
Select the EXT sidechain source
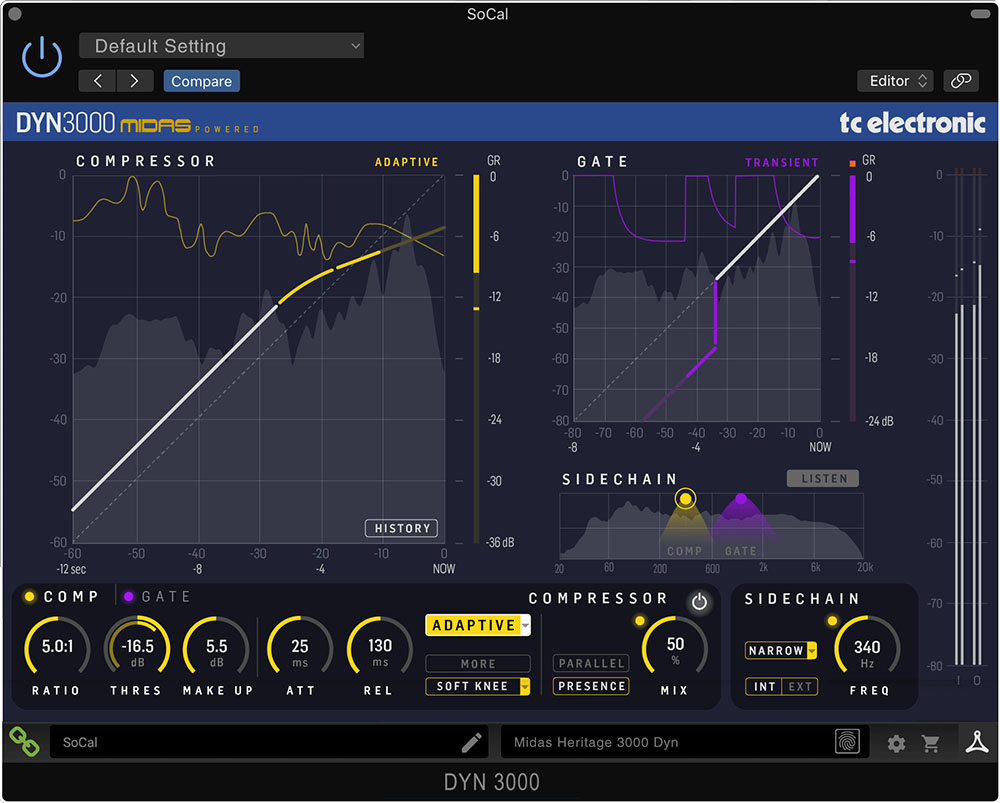click(x=800, y=686)
